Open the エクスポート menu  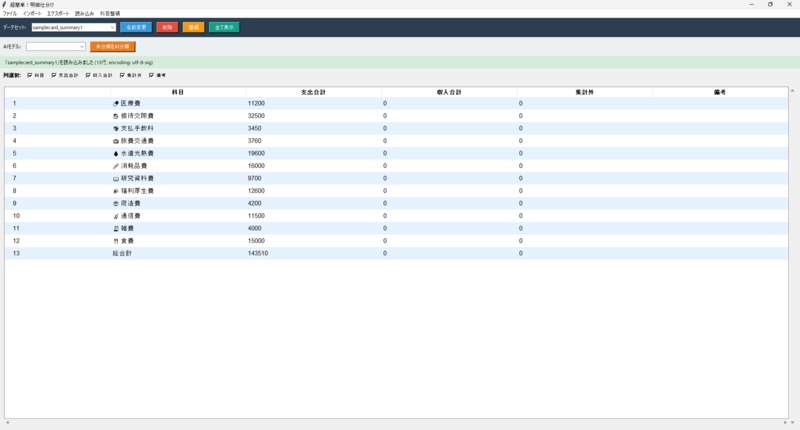tap(58, 13)
